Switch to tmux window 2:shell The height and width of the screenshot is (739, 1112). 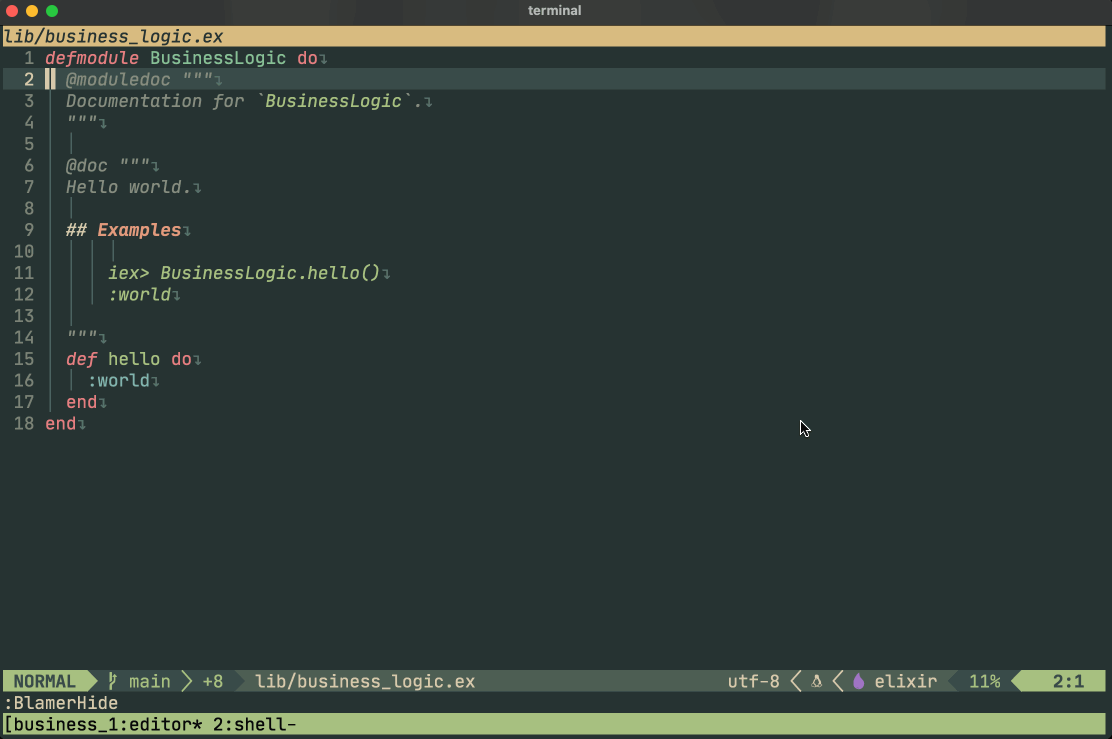pos(255,724)
